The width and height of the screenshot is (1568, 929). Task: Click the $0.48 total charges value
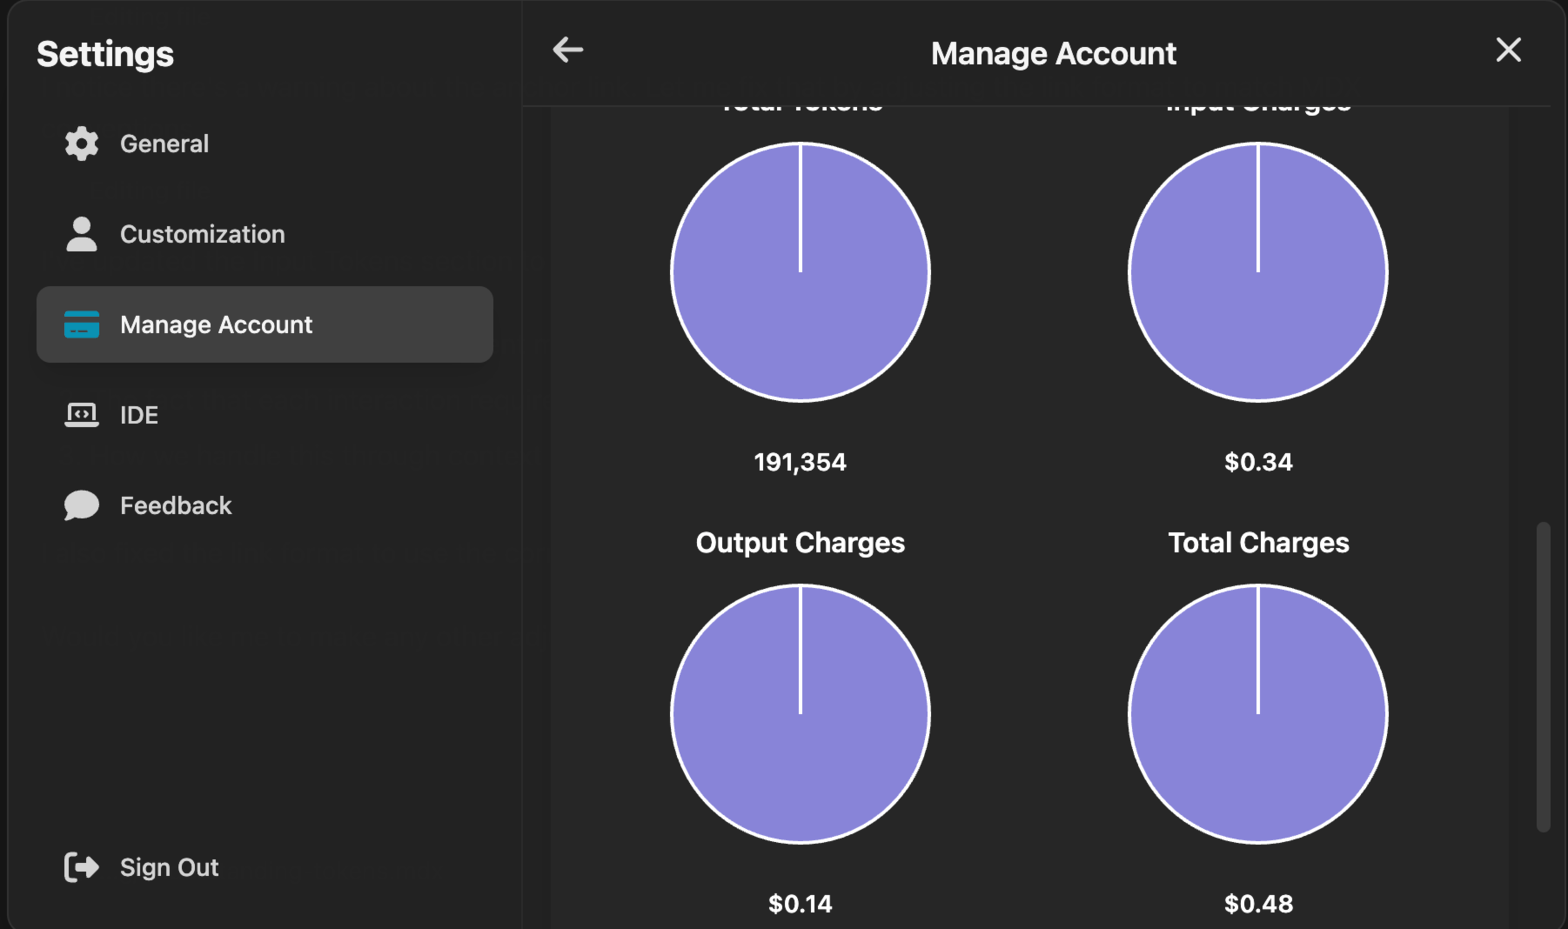point(1258,904)
